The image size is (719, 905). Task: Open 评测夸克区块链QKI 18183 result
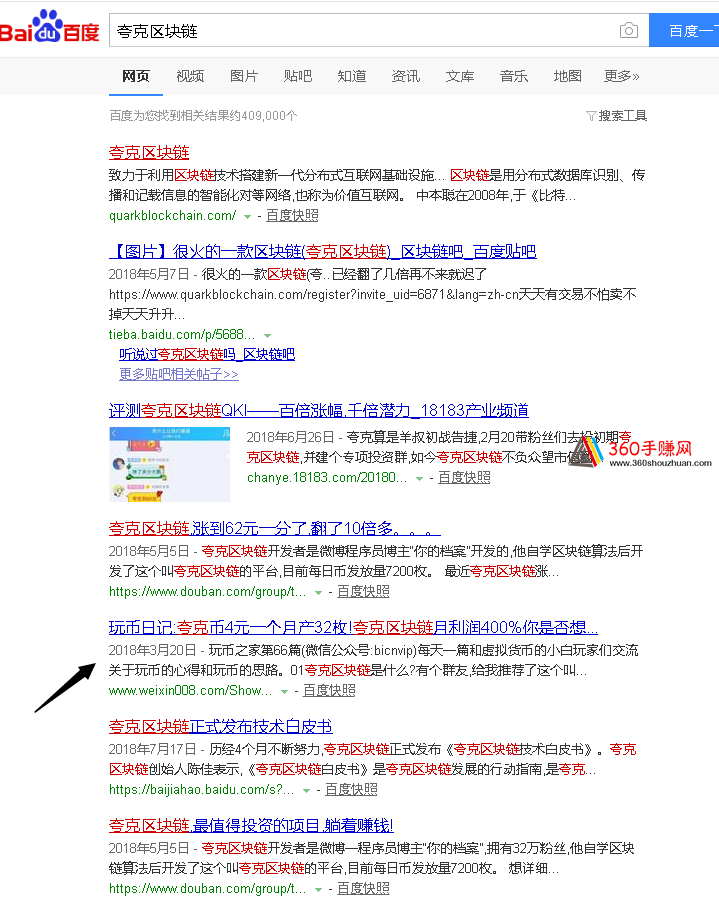[x=319, y=410]
